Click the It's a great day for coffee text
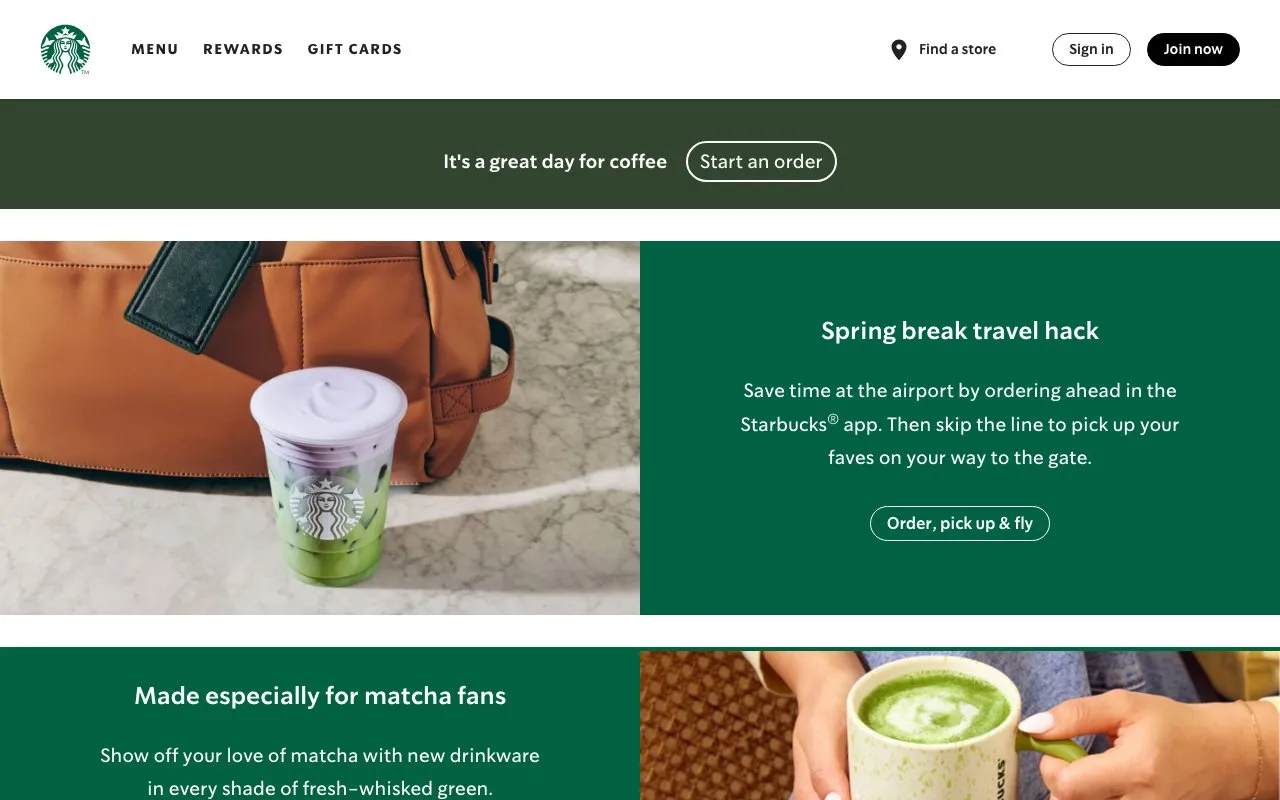Viewport: 1280px width, 800px height. pyautogui.click(x=555, y=162)
